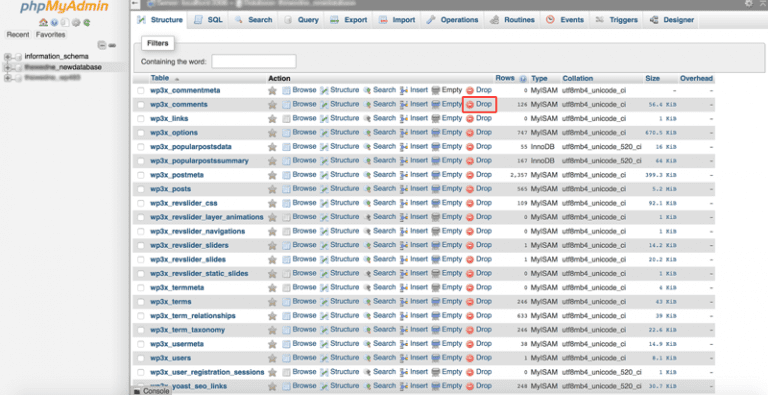Click Drop icon for wp3x_comments
Image resolution: width=768 pixels, height=395 pixels.
[470, 104]
